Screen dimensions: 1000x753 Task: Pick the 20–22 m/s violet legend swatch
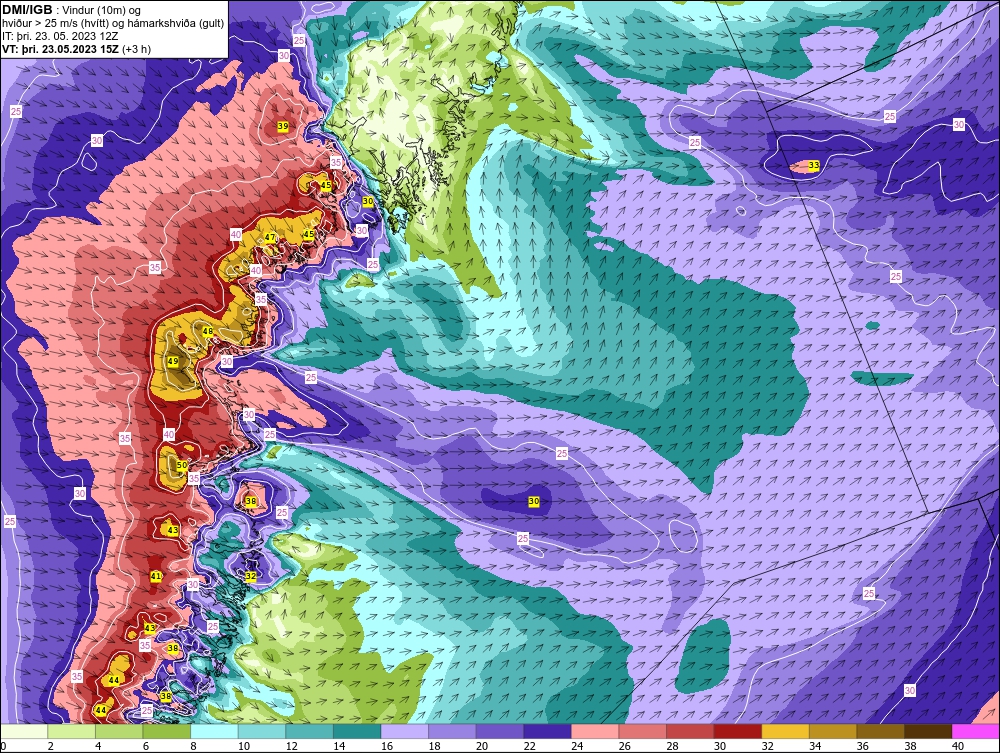(x=499, y=731)
